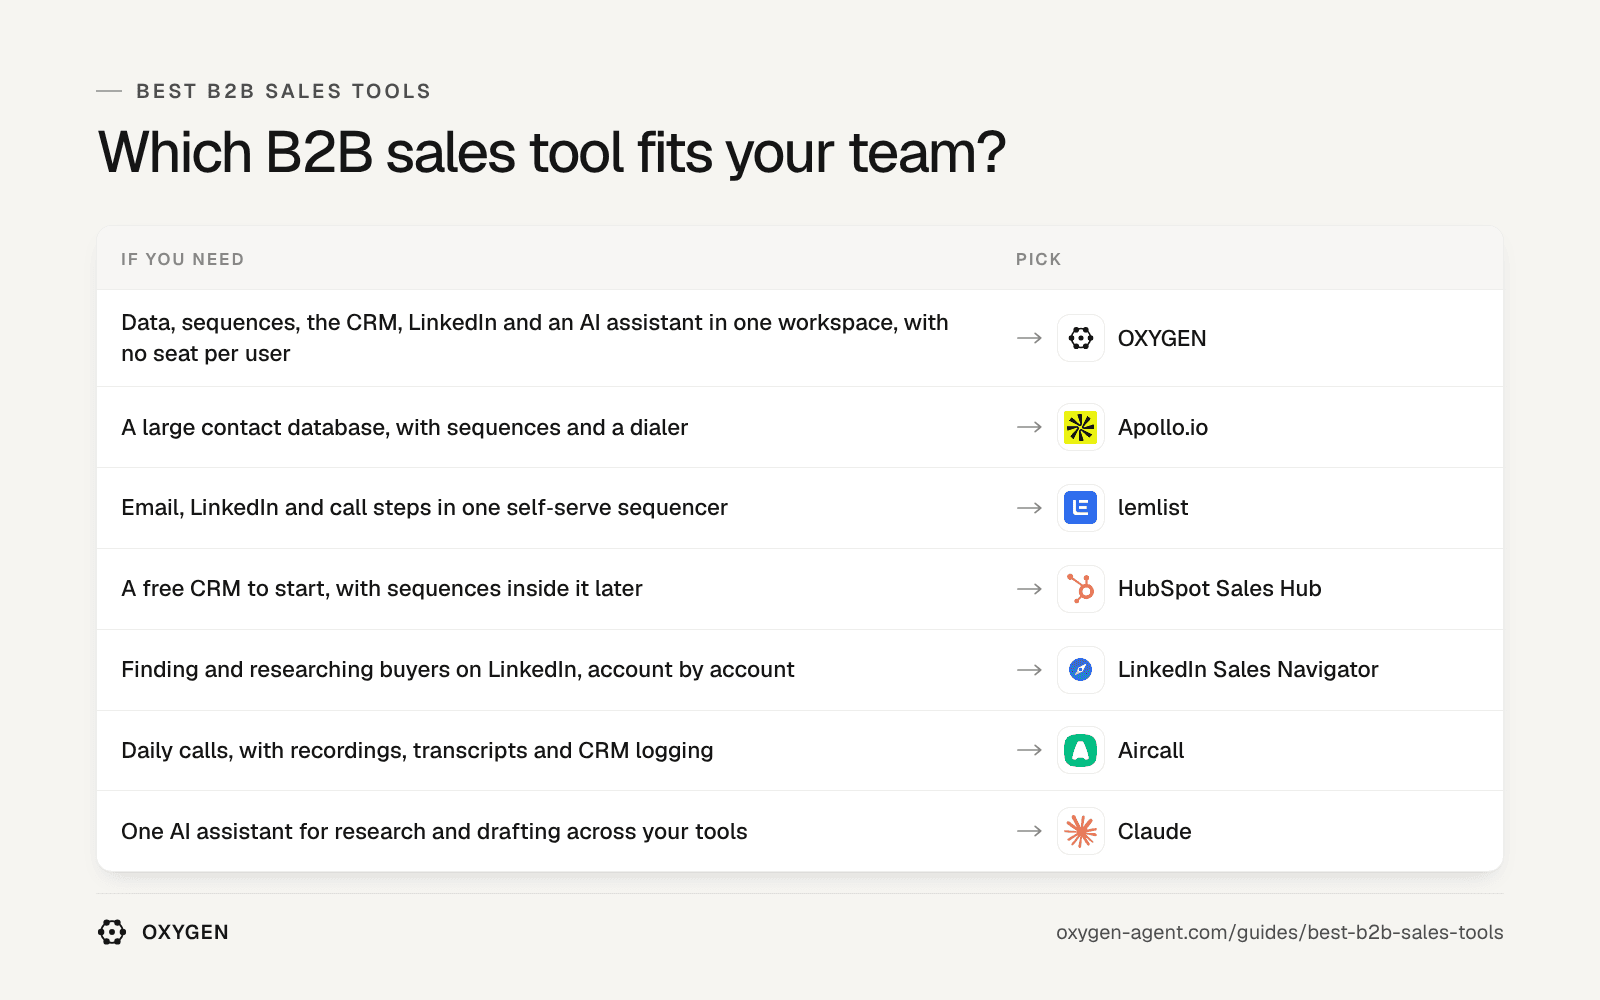Click 'A free CRM to start' row text

[382, 589]
